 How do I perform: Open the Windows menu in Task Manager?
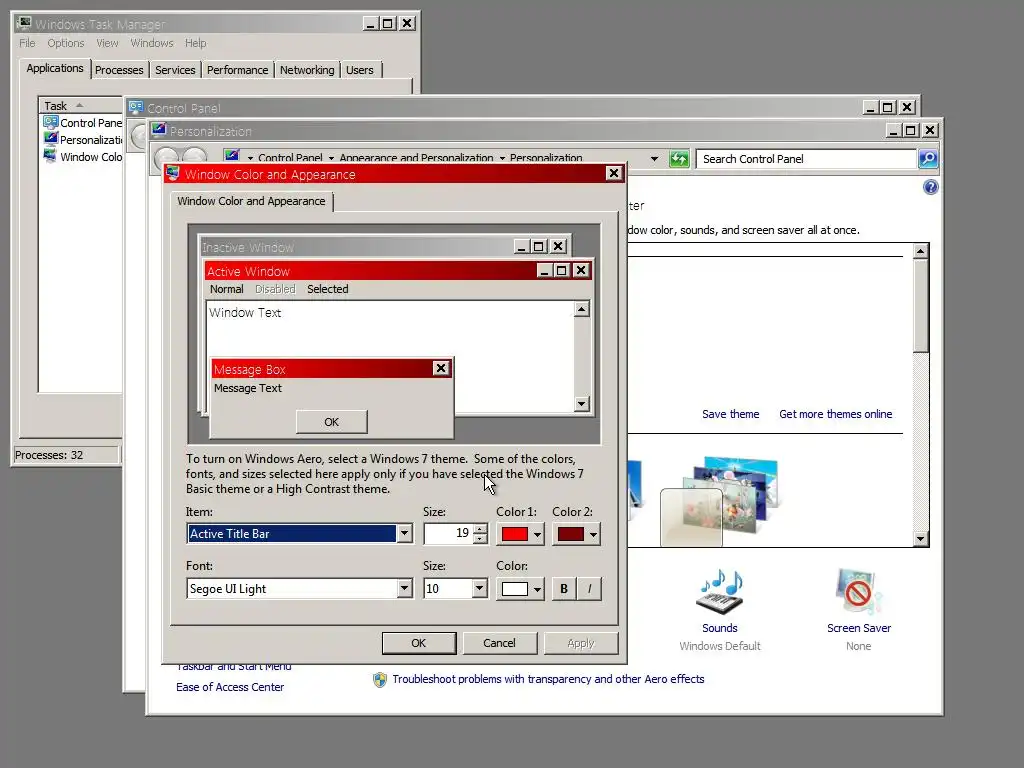152,43
